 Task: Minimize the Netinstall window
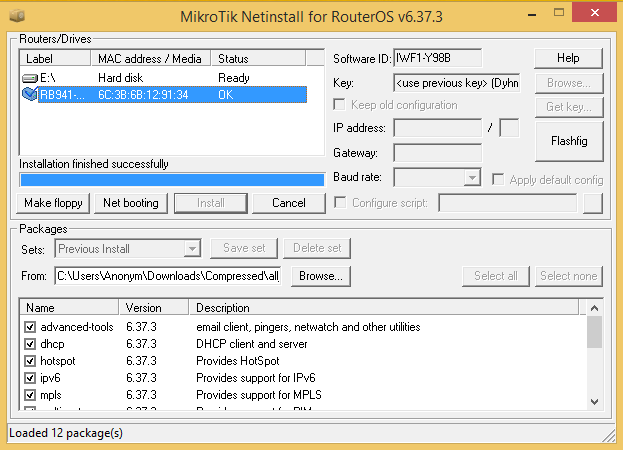pos(532,15)
